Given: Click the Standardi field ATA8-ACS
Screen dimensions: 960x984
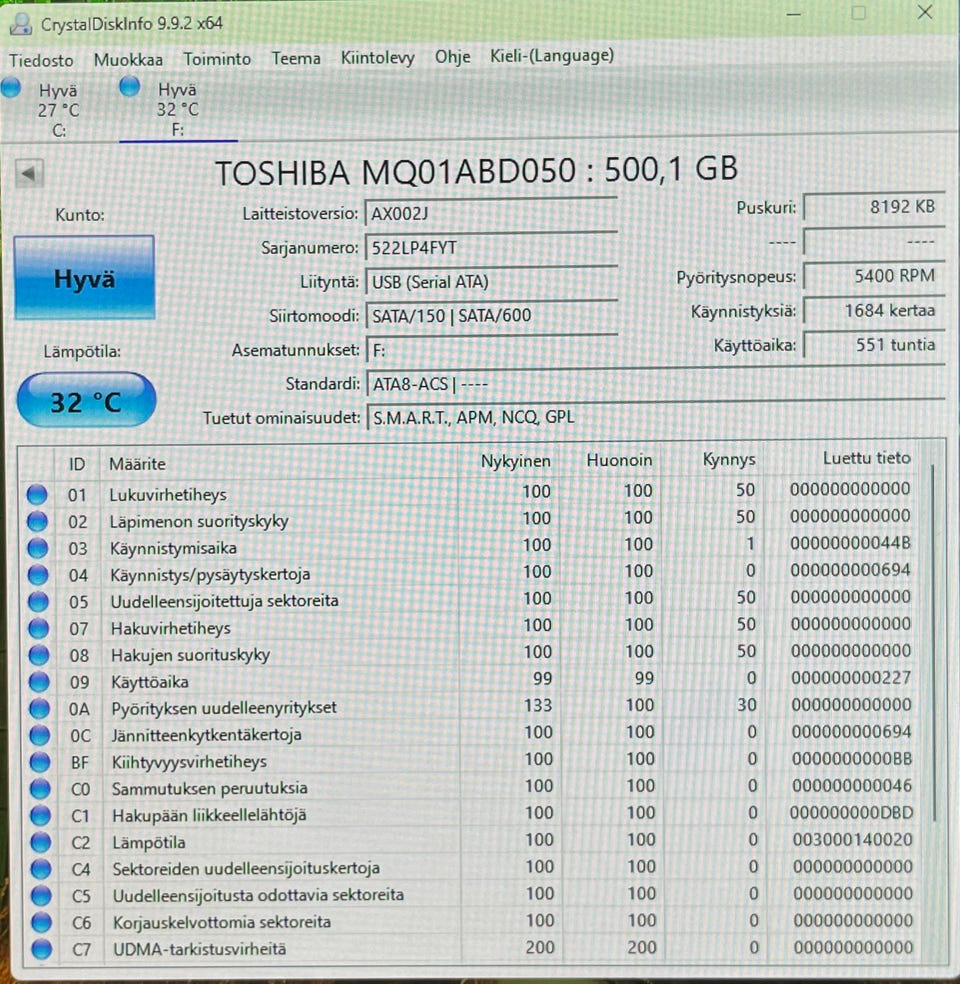Looking at the screenshot, I should [655, 383].
